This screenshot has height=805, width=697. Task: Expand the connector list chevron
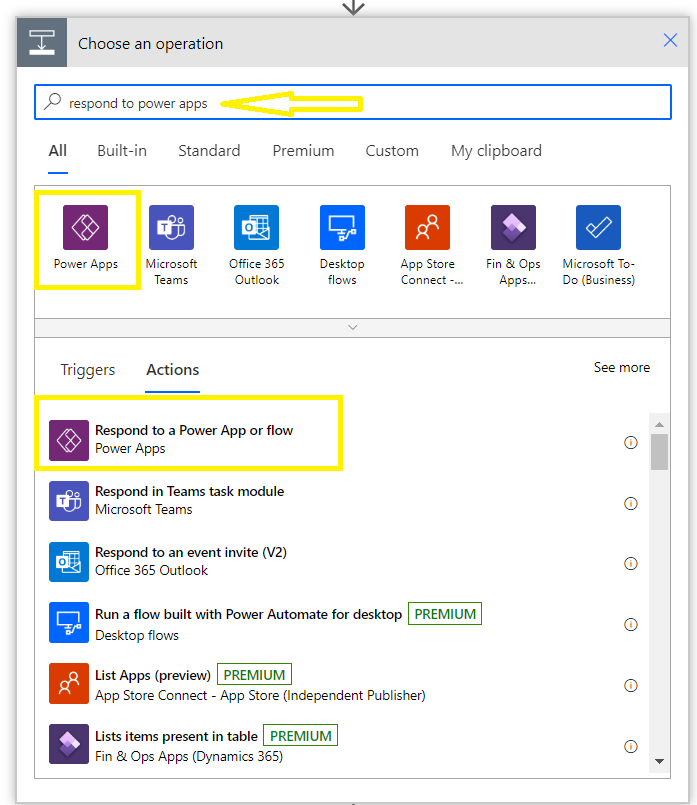[352, 327]
